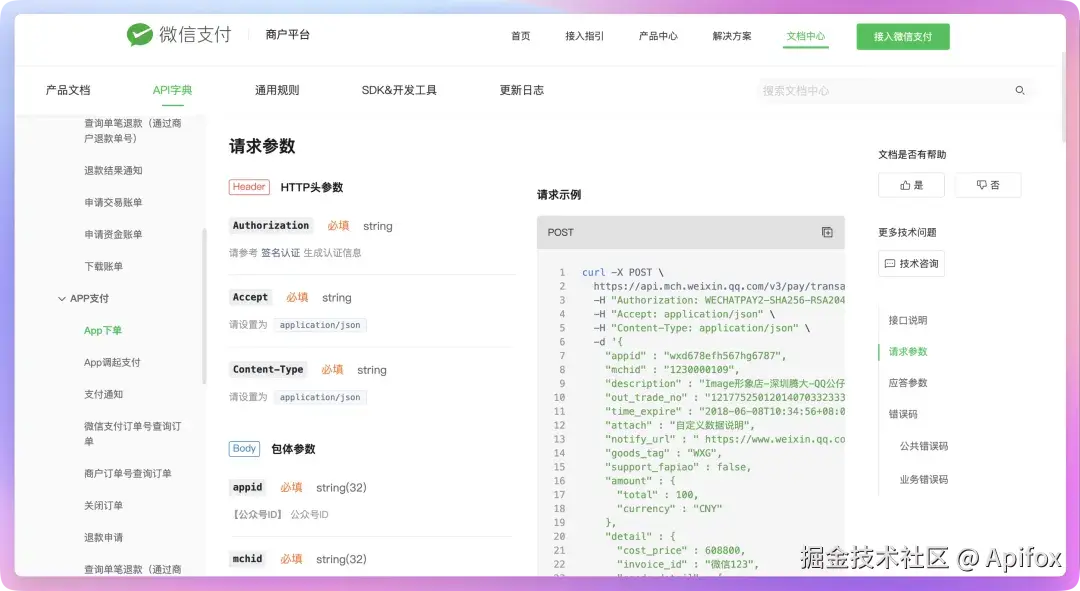Switch to the 产品文档 tab
Screen dimensions: 1080x591
[x=68, y=89]
